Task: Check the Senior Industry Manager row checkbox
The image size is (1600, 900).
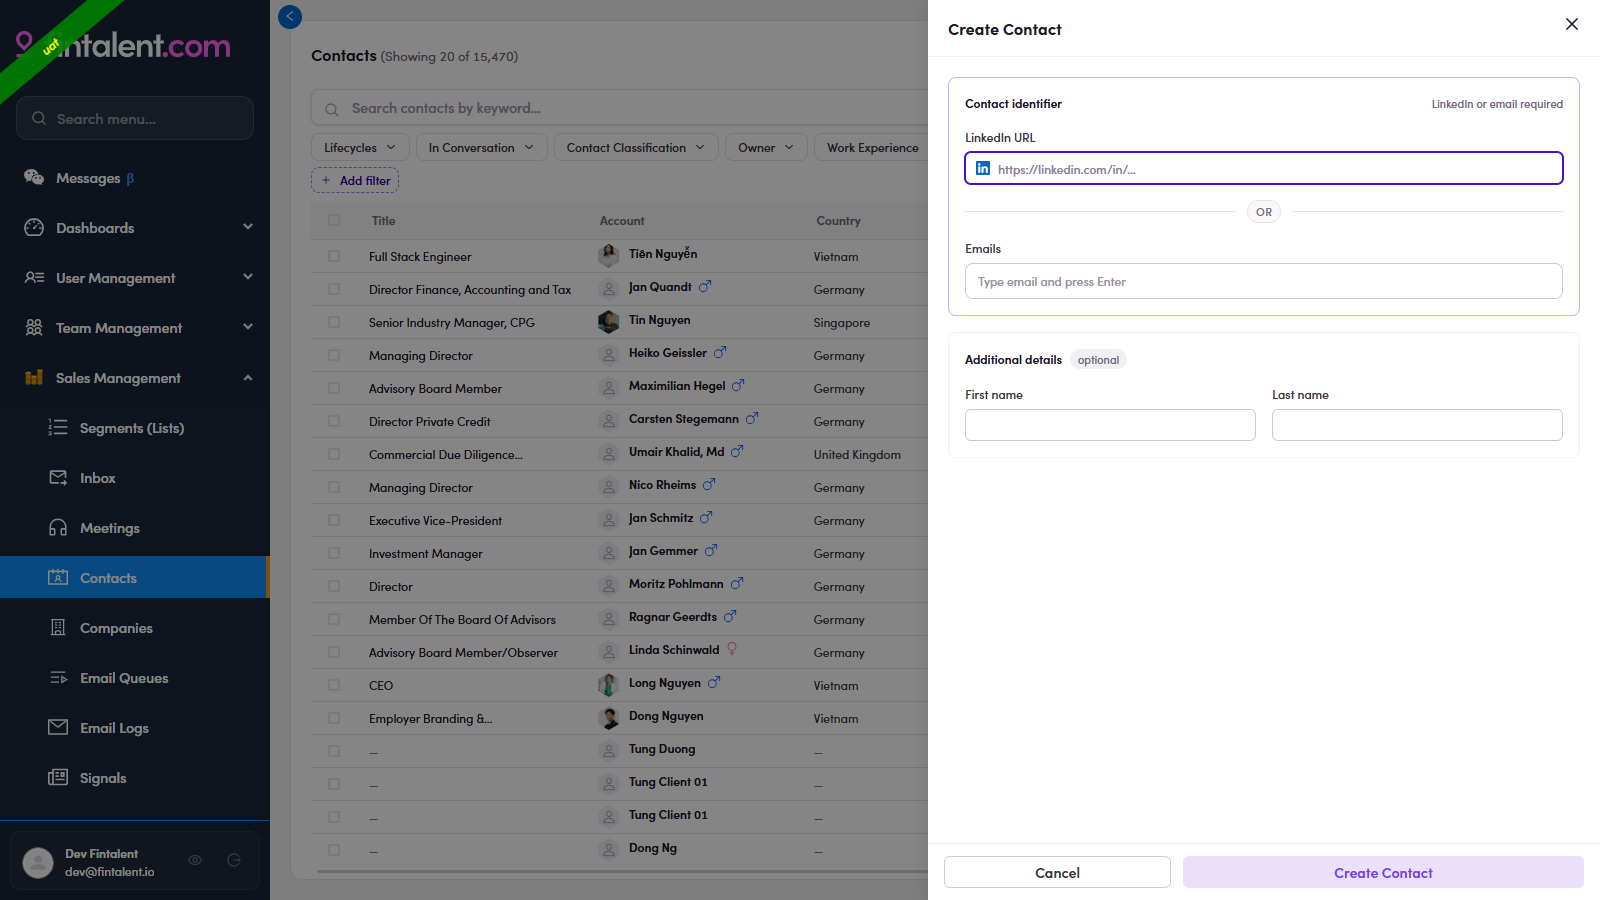Action: click(334, 322)
